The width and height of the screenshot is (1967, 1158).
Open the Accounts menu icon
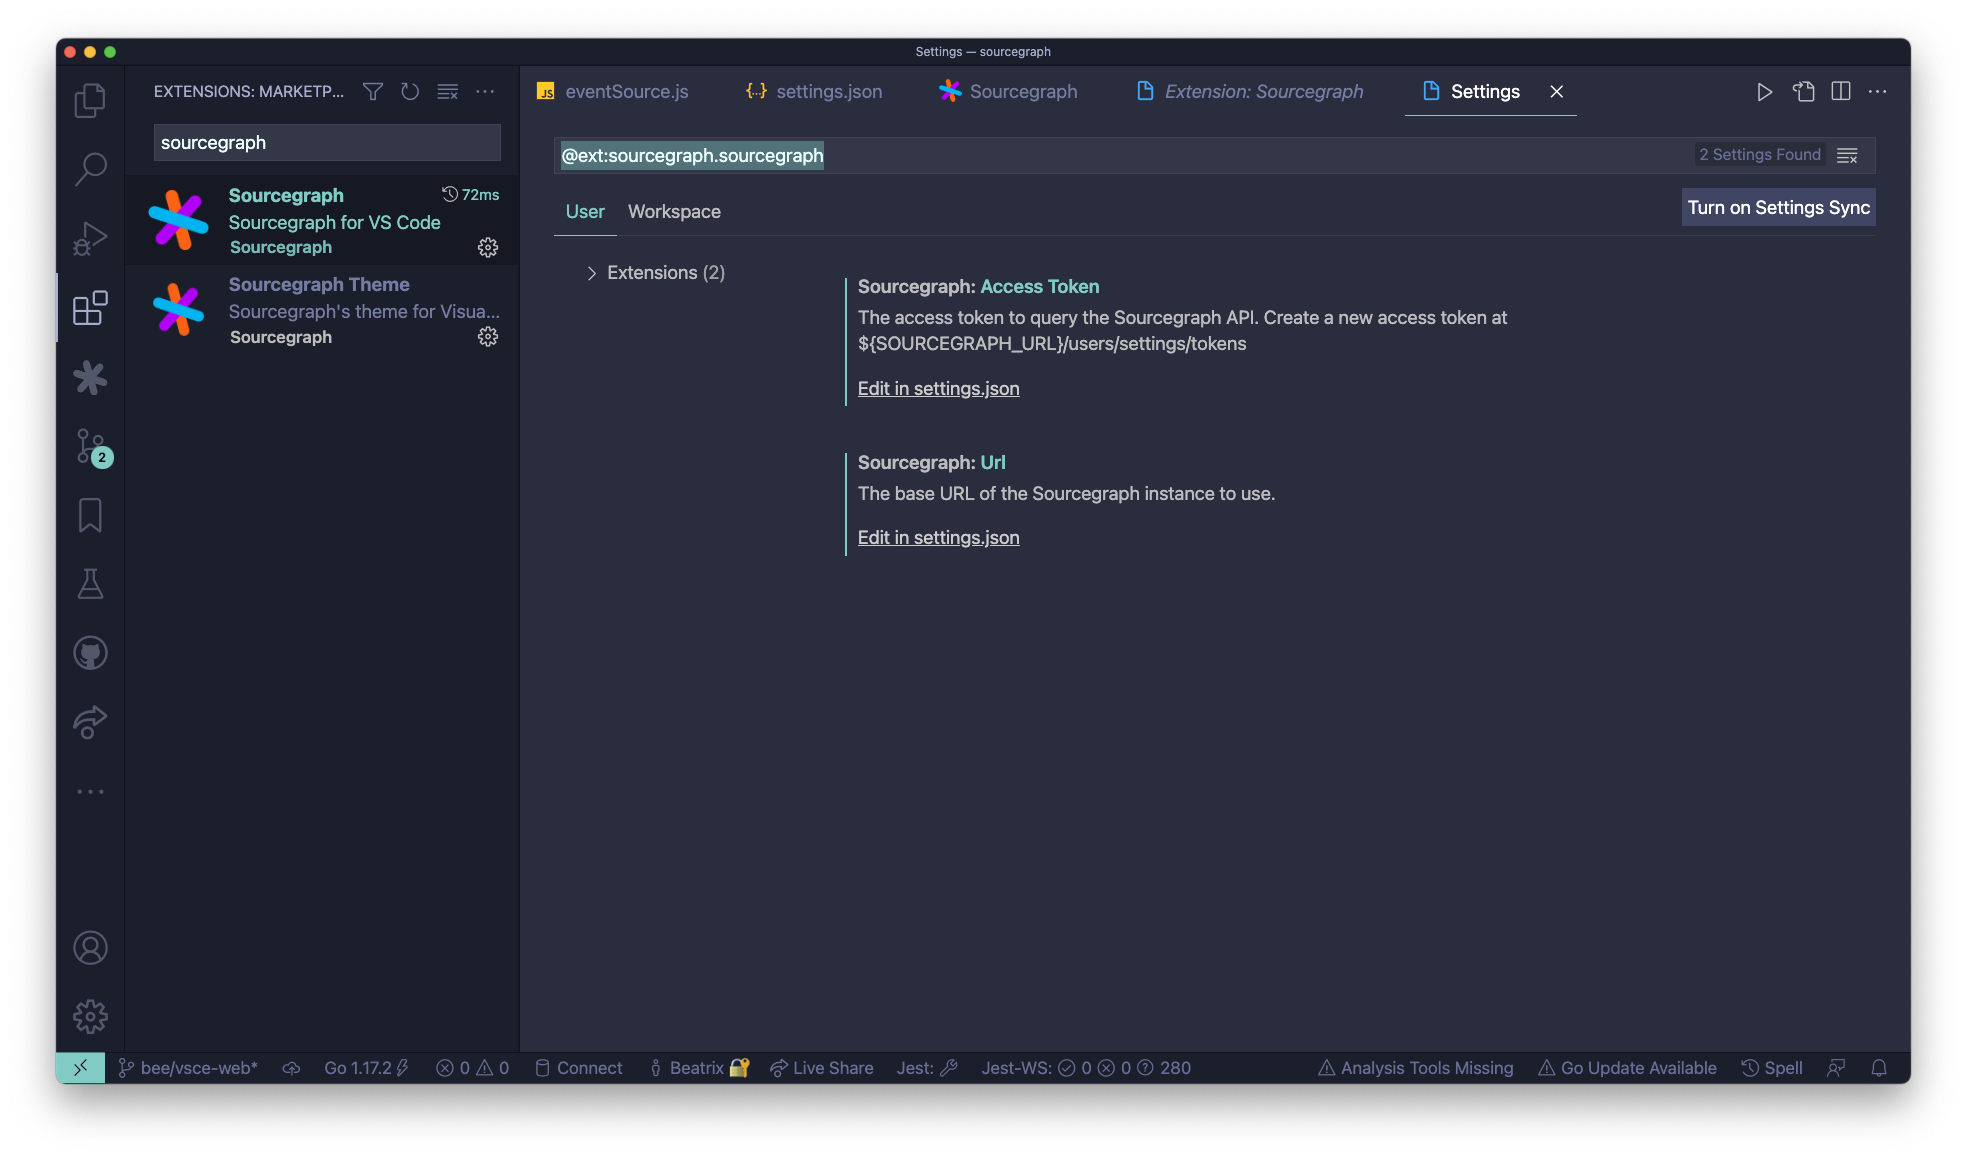point(90,948)
